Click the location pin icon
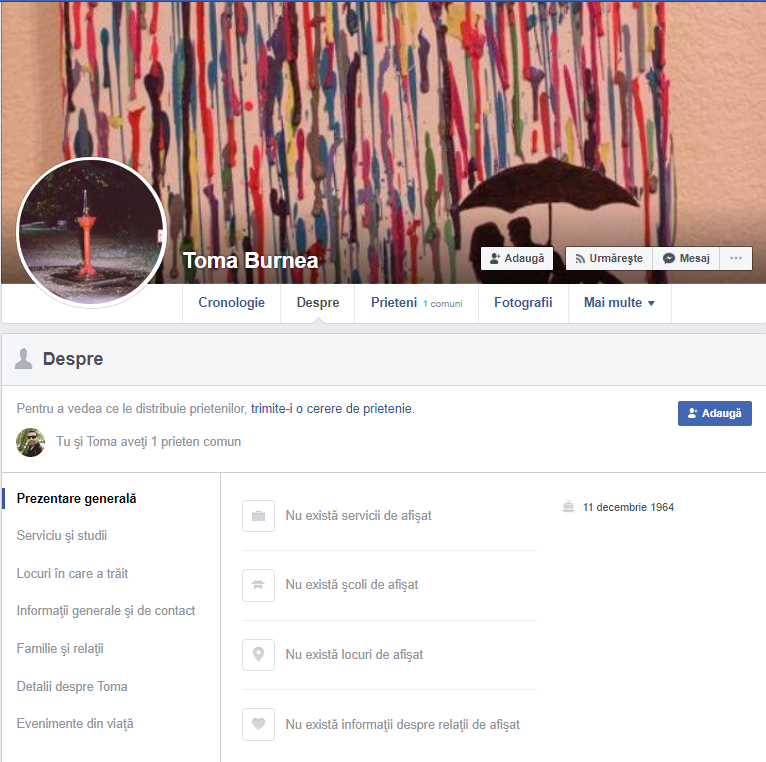 point(258,655)
